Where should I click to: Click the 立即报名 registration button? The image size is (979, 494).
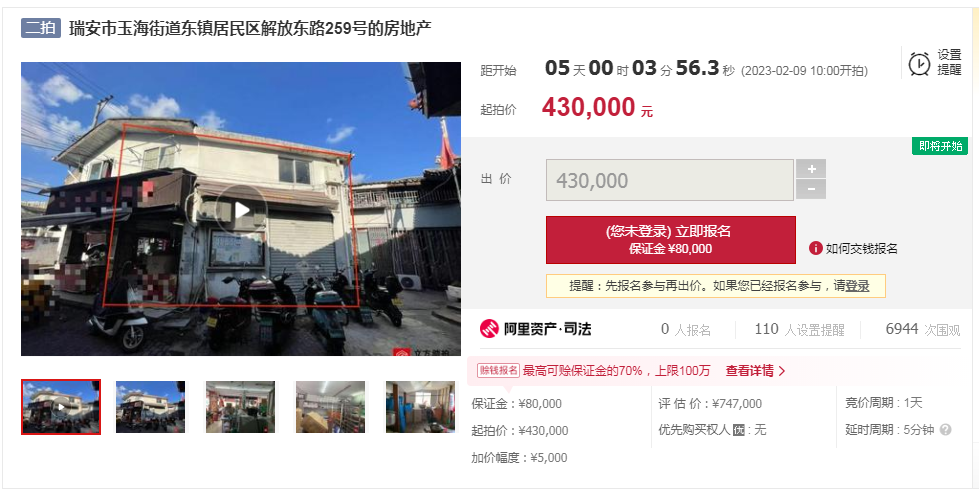click(x=671, y=240)
